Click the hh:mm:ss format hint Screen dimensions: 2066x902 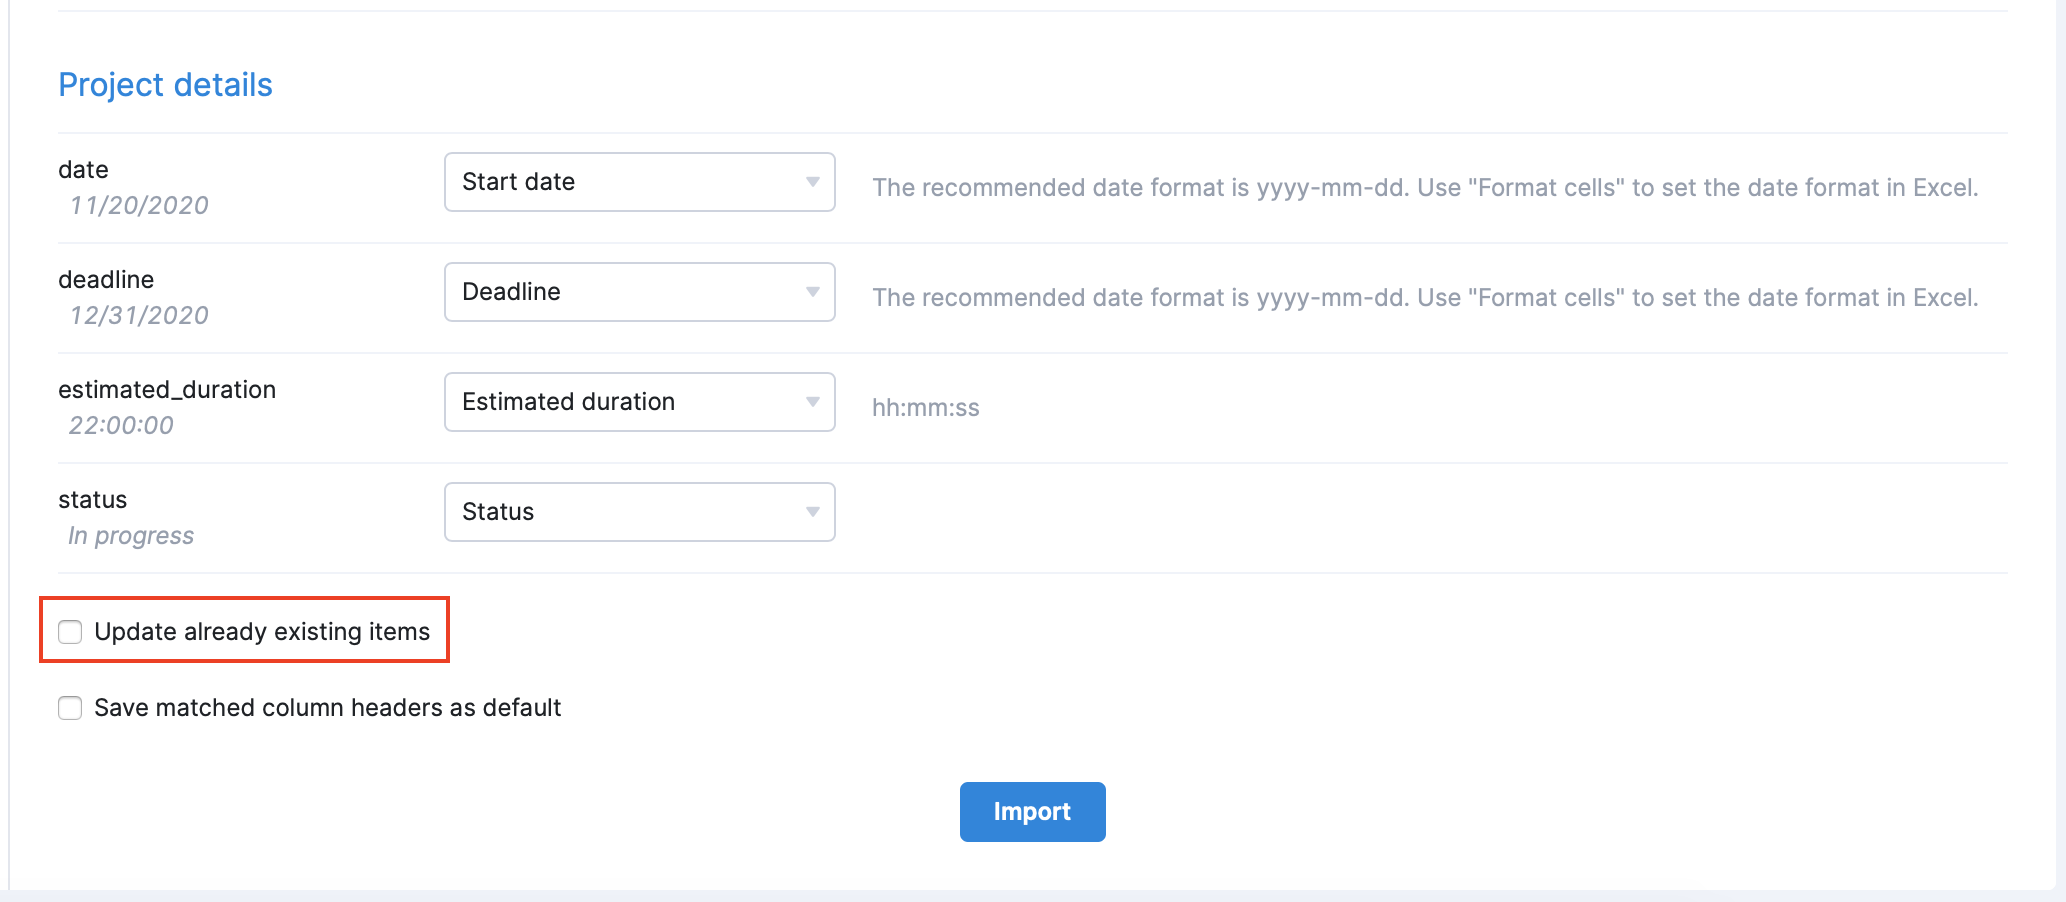(x=925, y=408)
